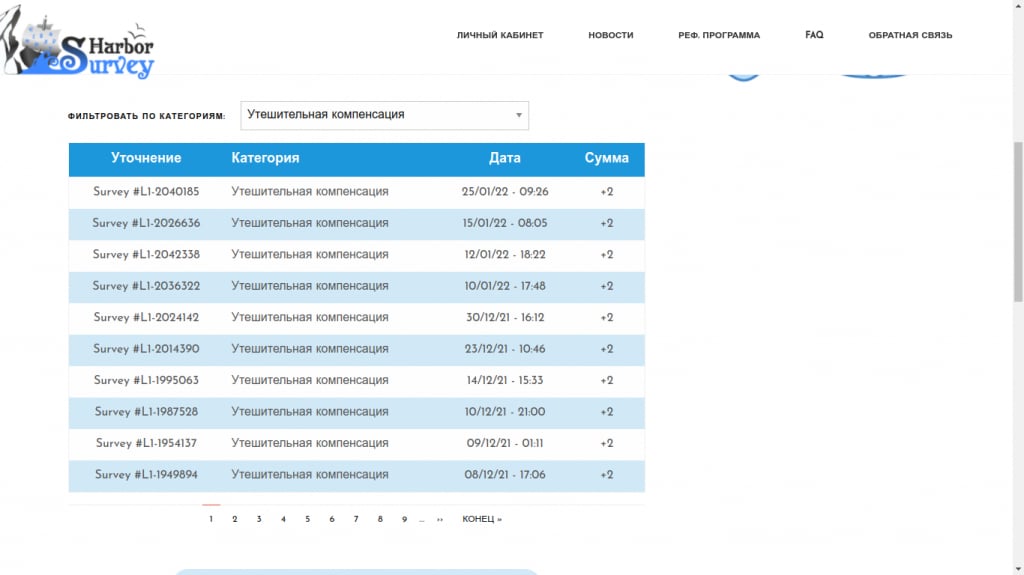Click Категория column header
Screen dimensions: 1024x575
265,158
